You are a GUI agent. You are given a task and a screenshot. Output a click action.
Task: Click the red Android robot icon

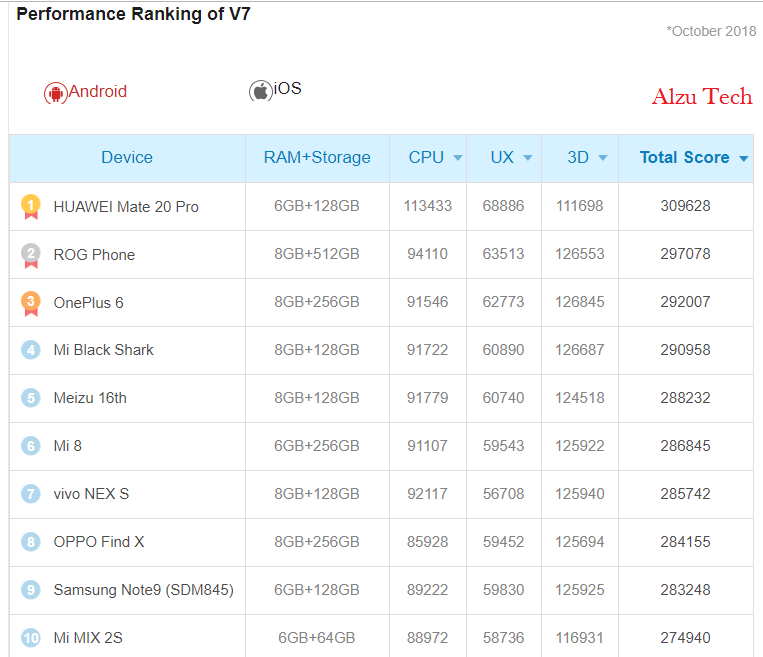(x=55, y=93)
